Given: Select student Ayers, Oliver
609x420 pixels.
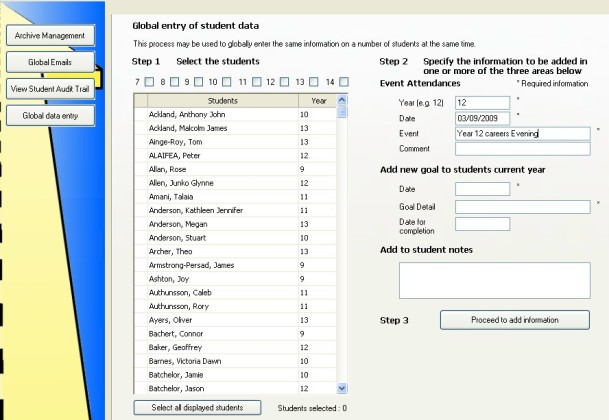Looking at the screenshot, I should click(x=235, y=320).
